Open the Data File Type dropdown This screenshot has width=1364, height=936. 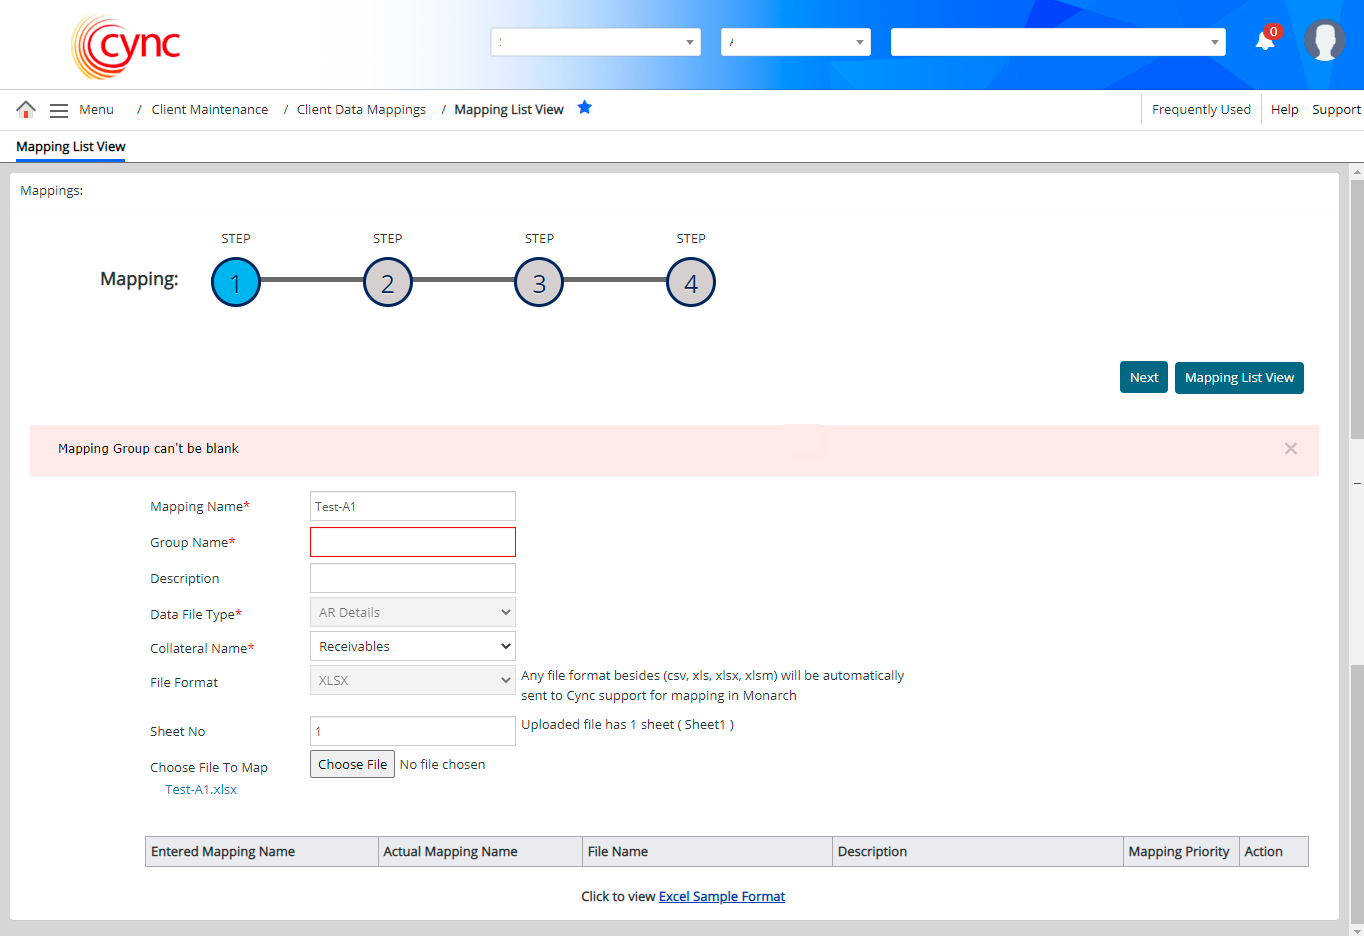click(412, 613)
